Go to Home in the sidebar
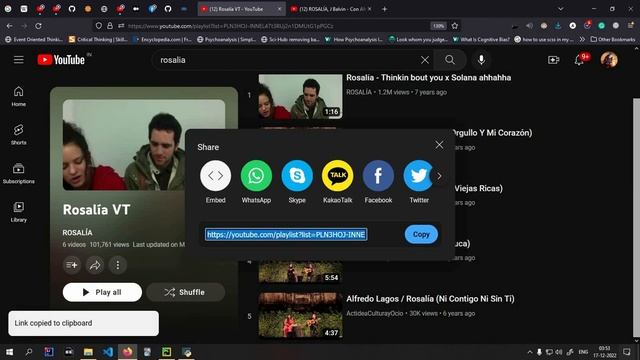 pyautogui.click(x=18, y=97)
